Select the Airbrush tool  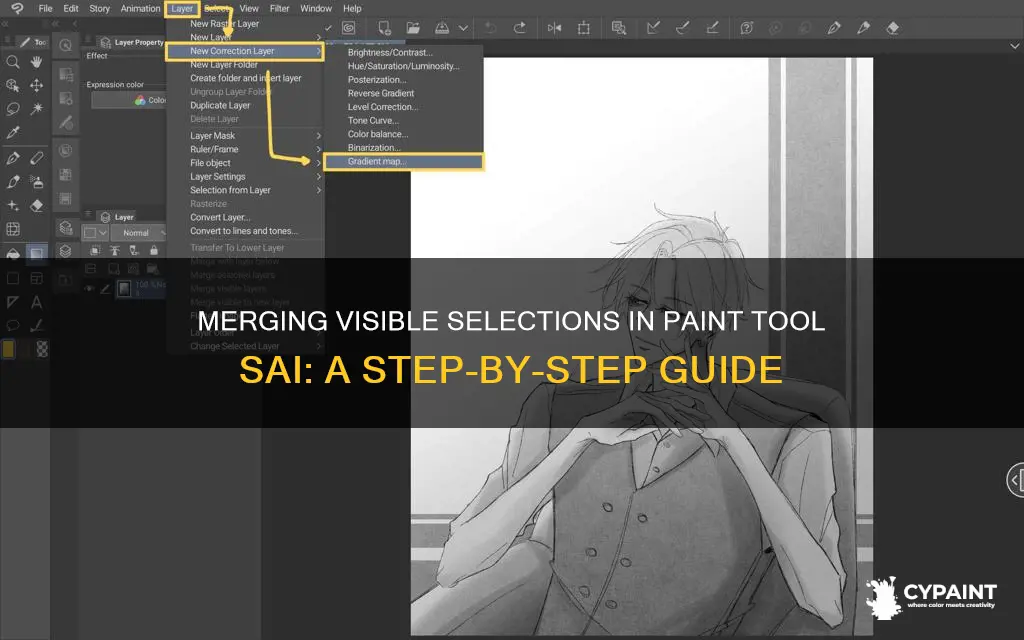pyautogui.click(x=37, y=182)
